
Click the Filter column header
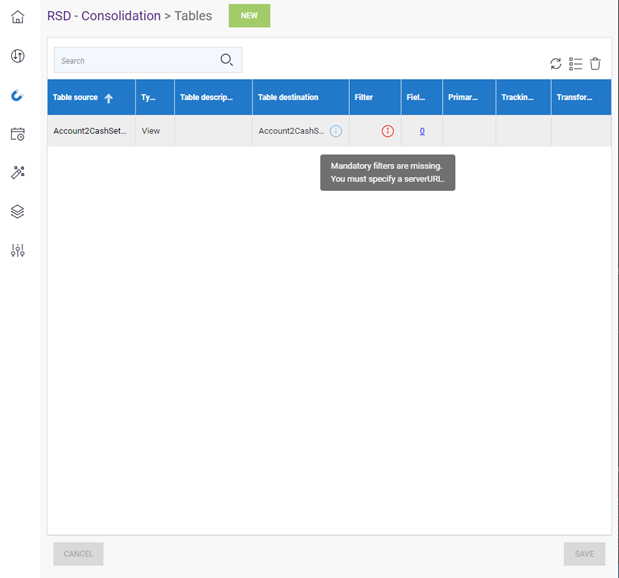coord(364,98)
